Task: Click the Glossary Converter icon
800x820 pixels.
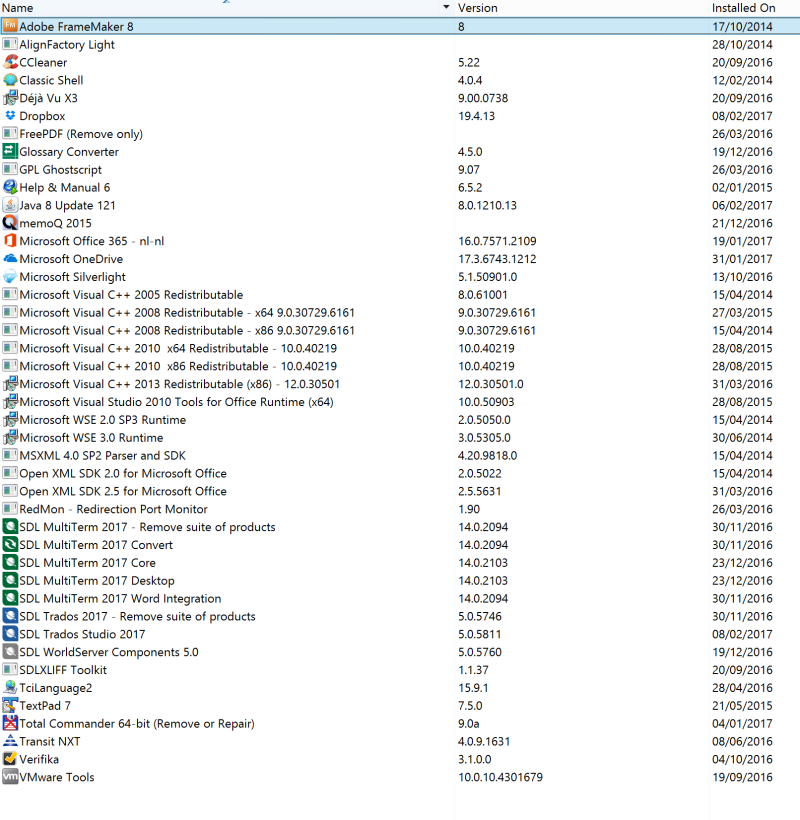Action: [10, 152]
